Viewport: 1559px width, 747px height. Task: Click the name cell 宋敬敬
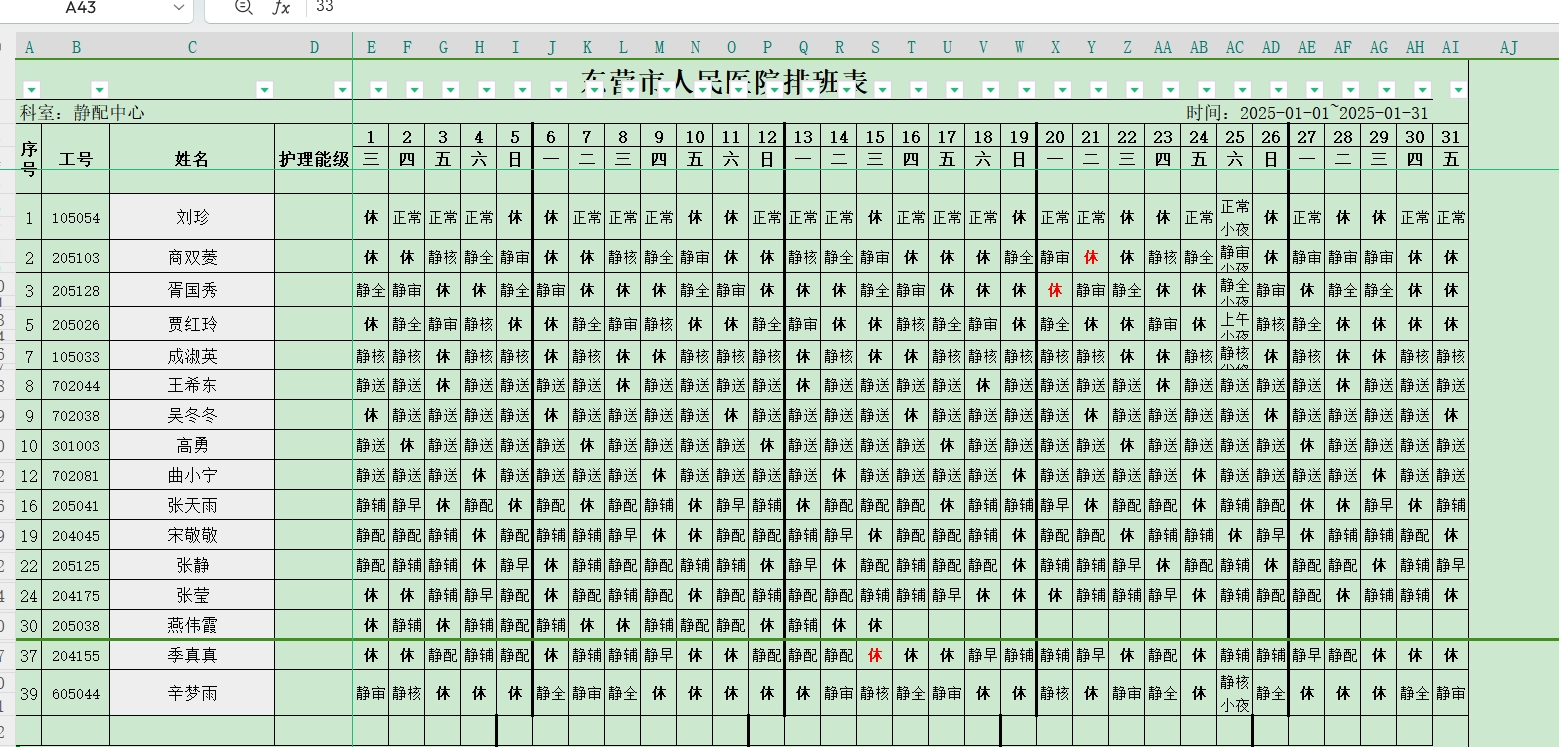coord(192,536)
